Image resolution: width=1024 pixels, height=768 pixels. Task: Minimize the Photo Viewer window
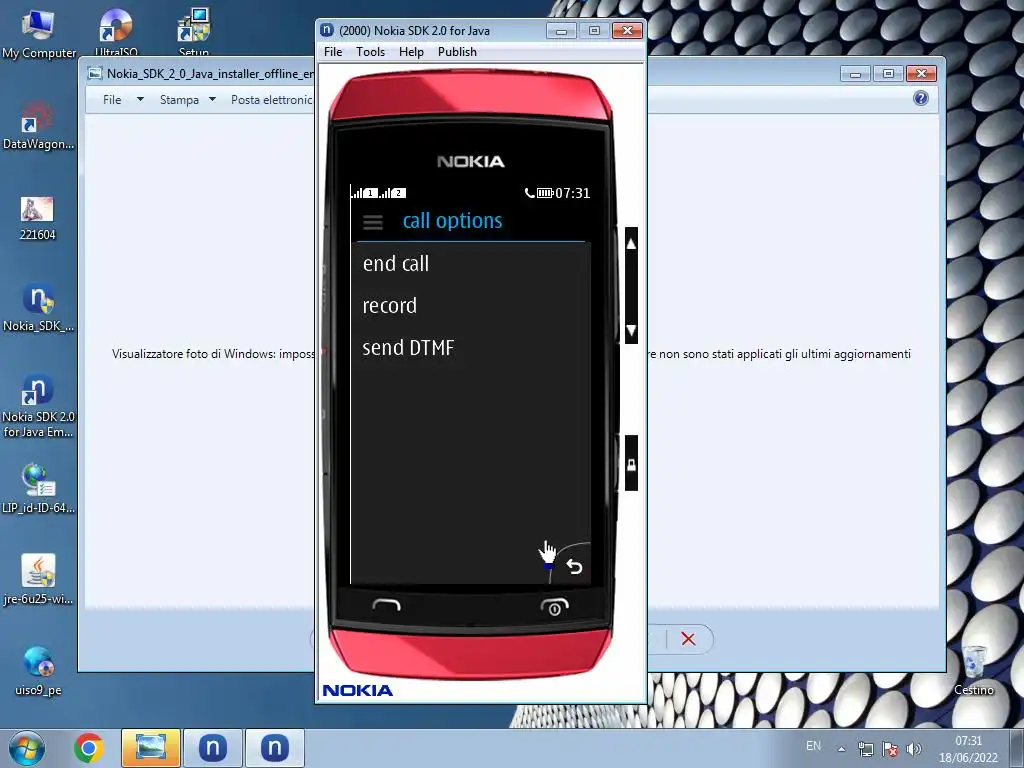tap(855, 74)
